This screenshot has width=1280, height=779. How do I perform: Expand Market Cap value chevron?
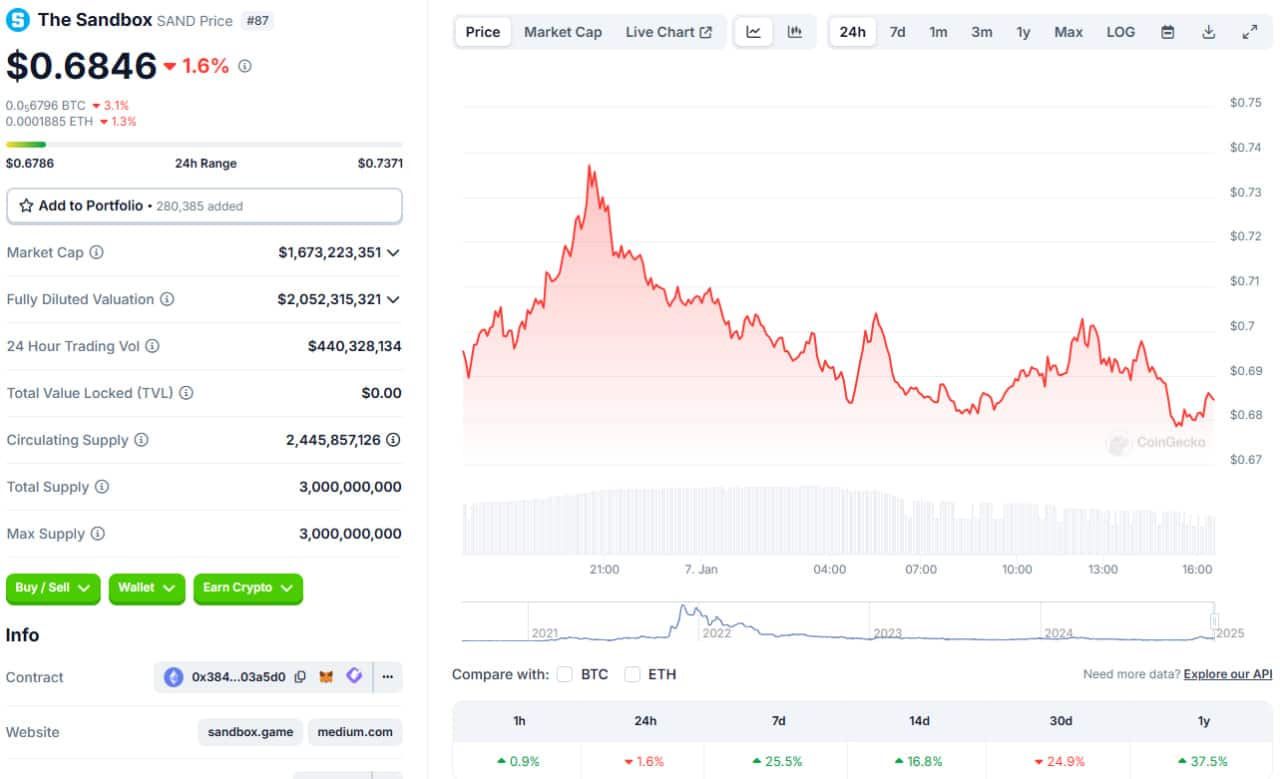click(393, 253)
